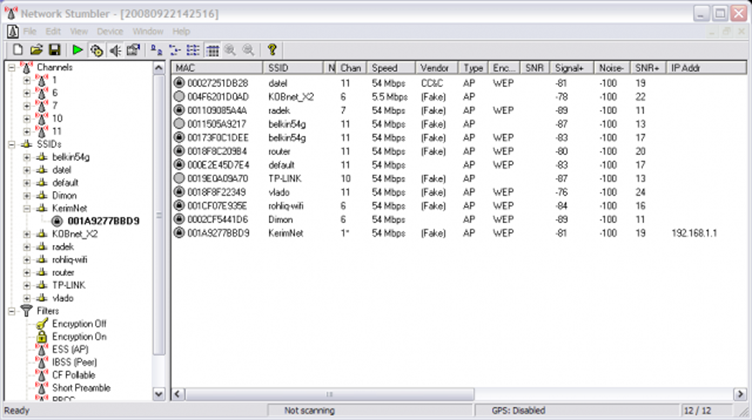Click the Open file toolbar icon
Viewport: 752px width, 420px height.
pyautogui.click(x=36, y=50)
